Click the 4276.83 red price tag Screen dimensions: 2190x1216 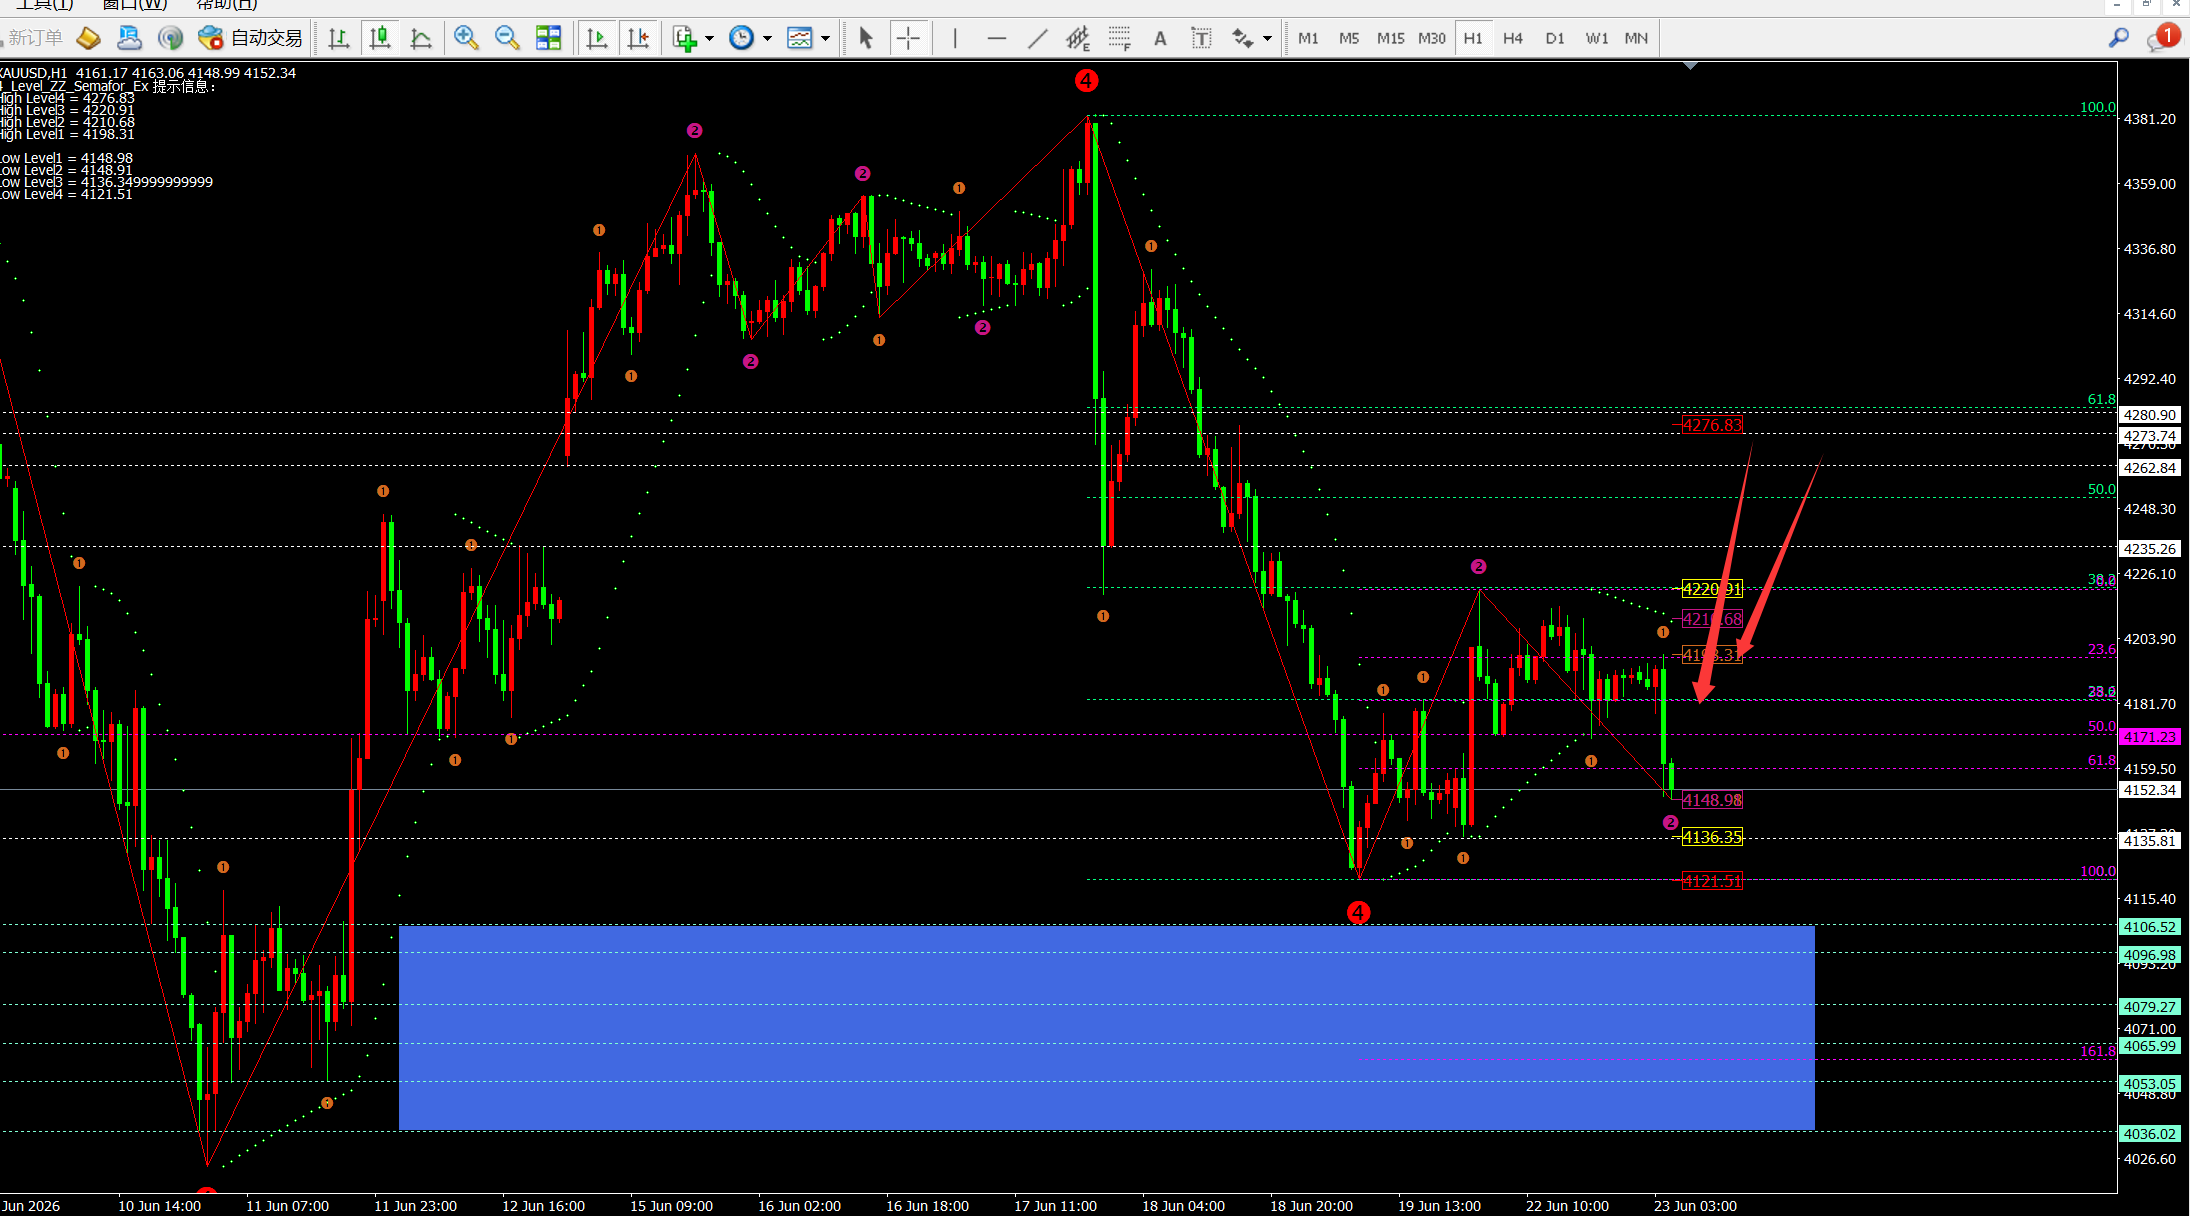tap(1712, 425)
